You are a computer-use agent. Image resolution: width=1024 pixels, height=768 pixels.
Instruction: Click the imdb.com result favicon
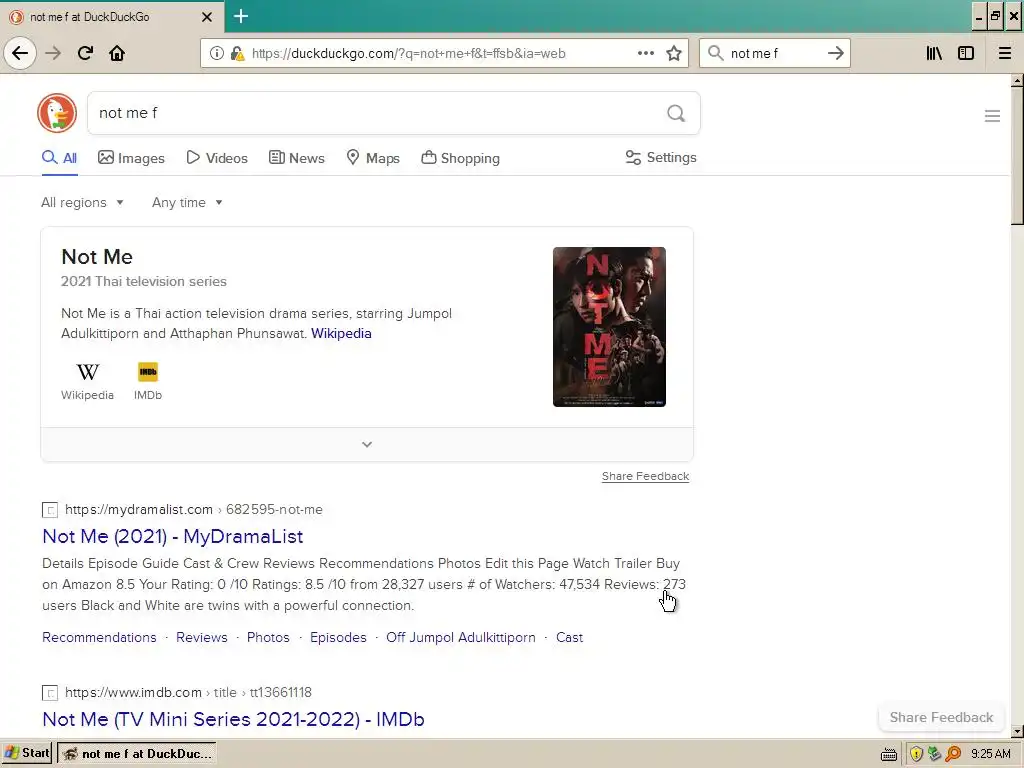50,693
